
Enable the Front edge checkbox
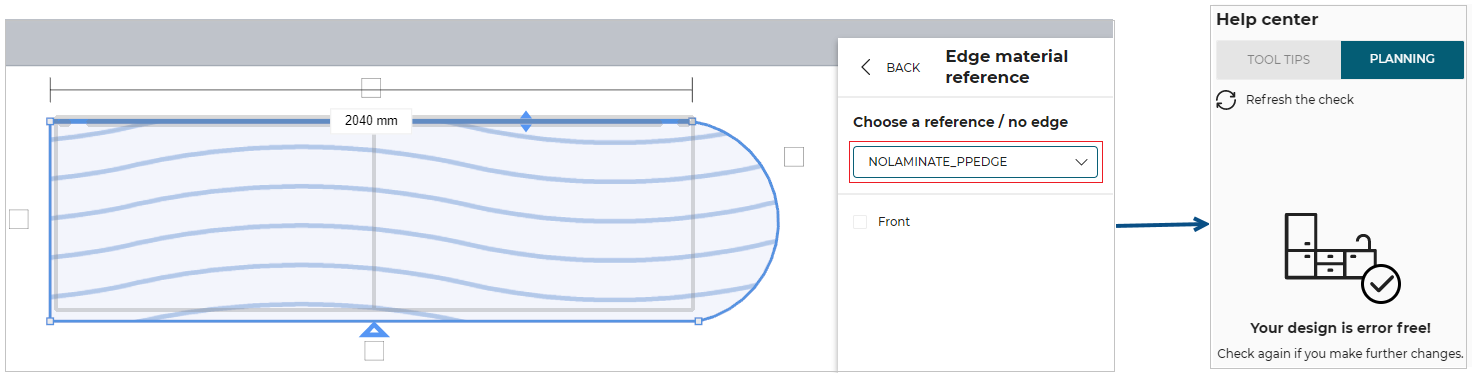tap(860, 222)
